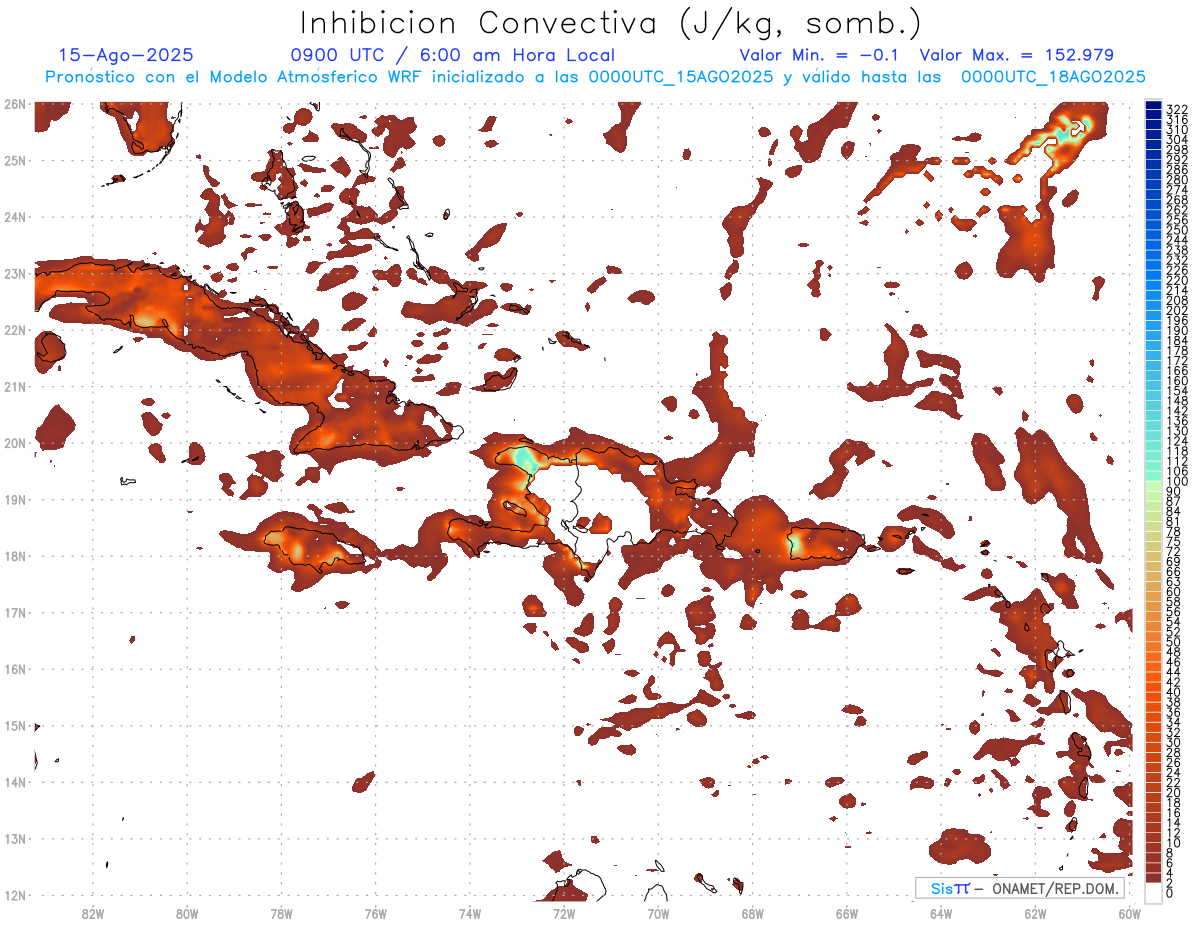Click the 24N latitude axis label

click(x=14, y=216)
